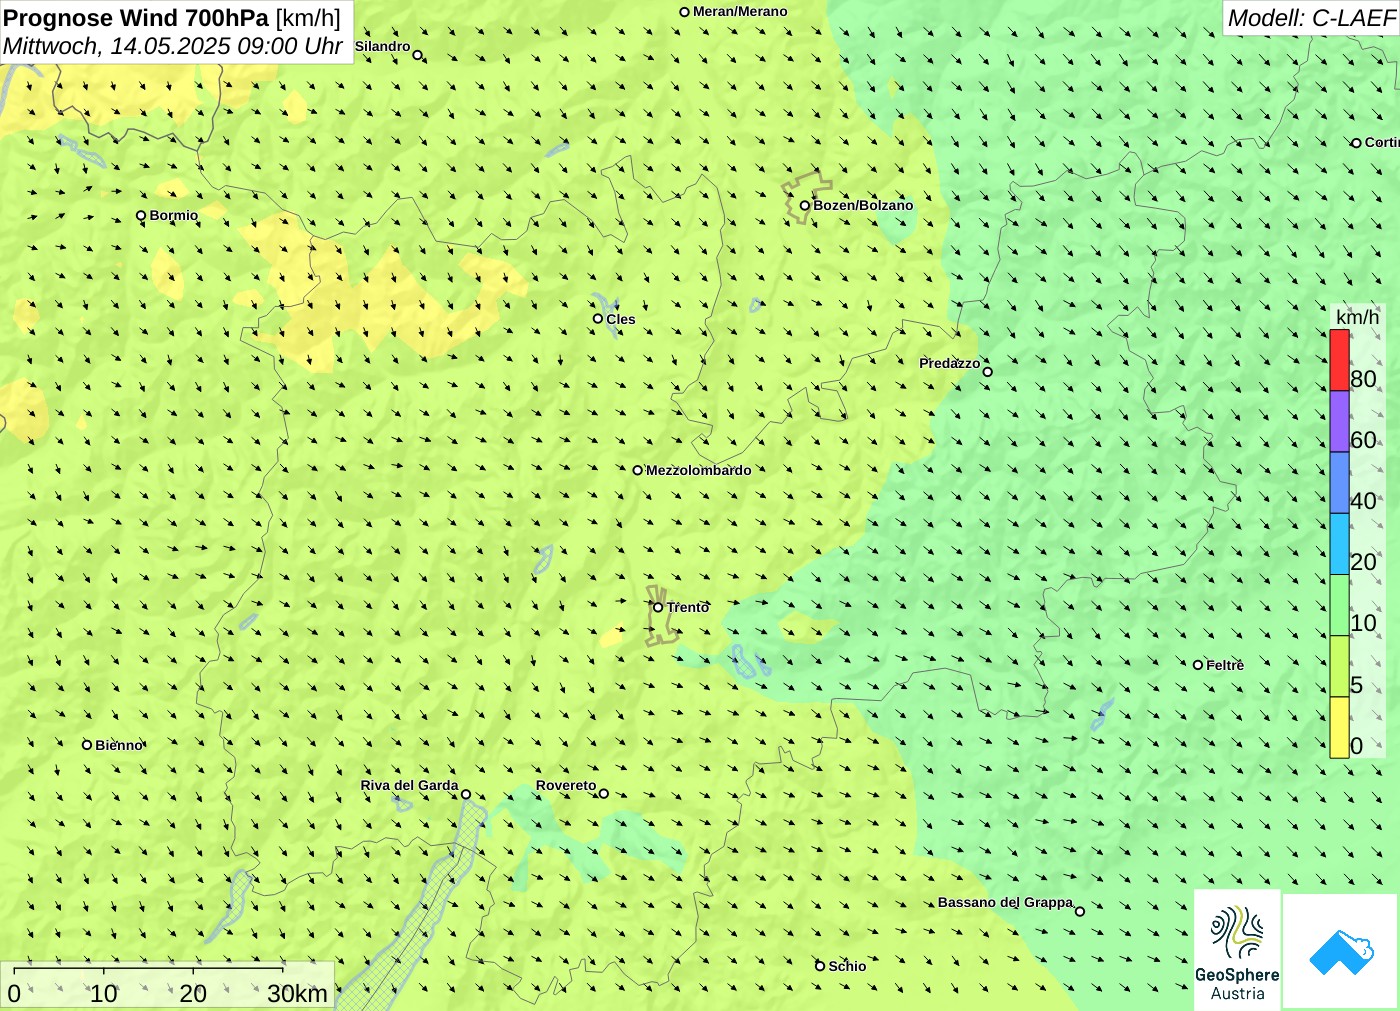Select the Silandro city marker
Image resolution: width=1400 pixels, height=1011 pixels.
tap(418, 55)
